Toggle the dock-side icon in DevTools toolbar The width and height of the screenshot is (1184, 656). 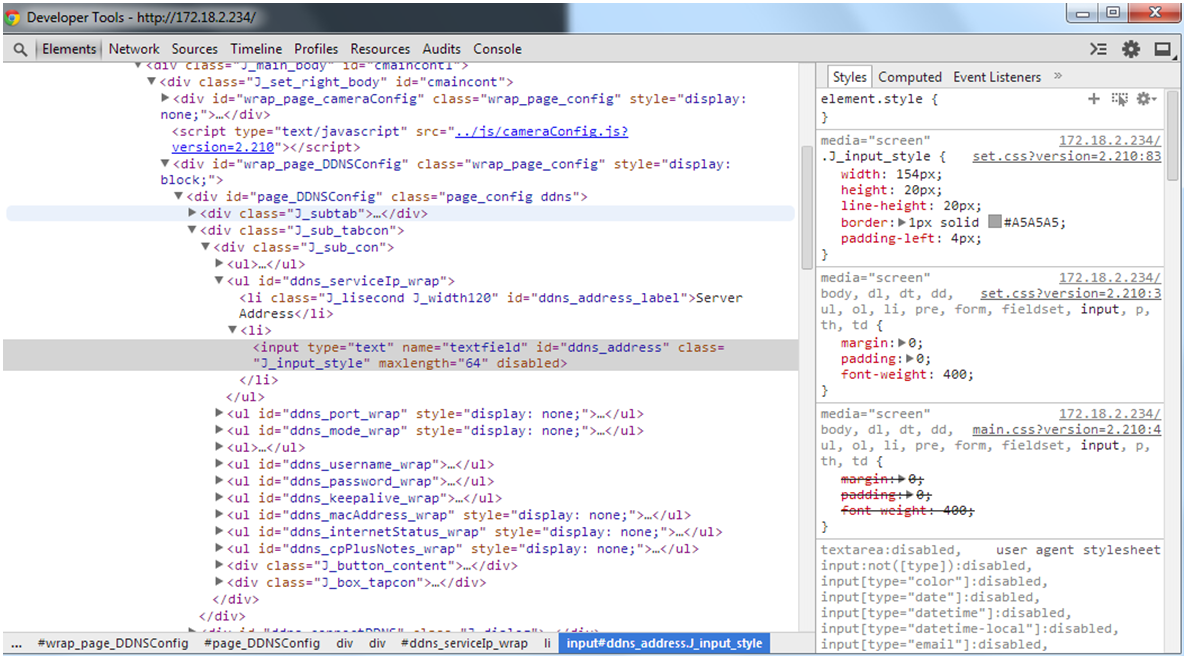(x=1163, y=49)
